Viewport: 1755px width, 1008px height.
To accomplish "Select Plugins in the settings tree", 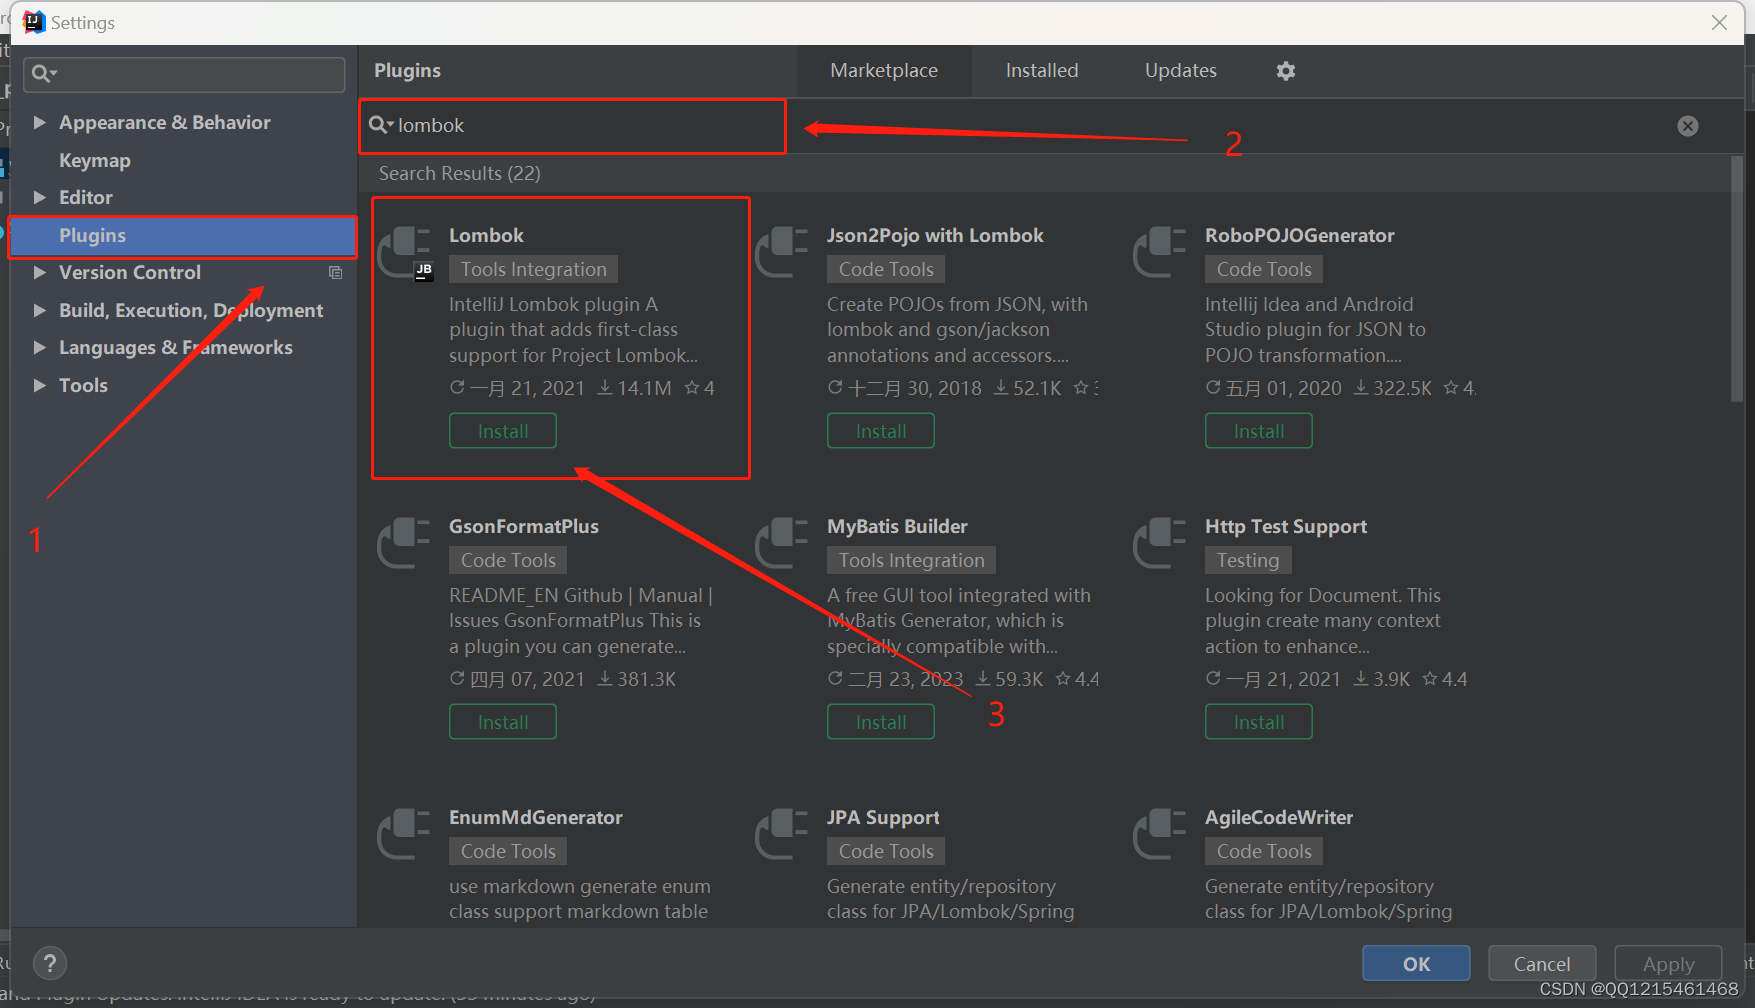I will click(x=183, y=236).
